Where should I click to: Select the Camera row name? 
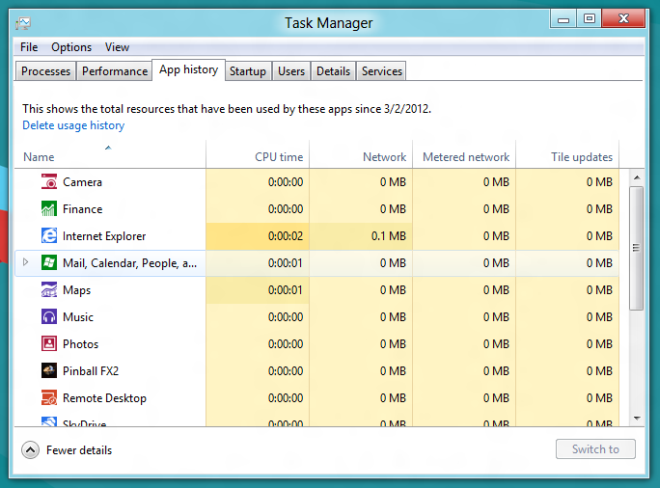(x=82, y=182)
